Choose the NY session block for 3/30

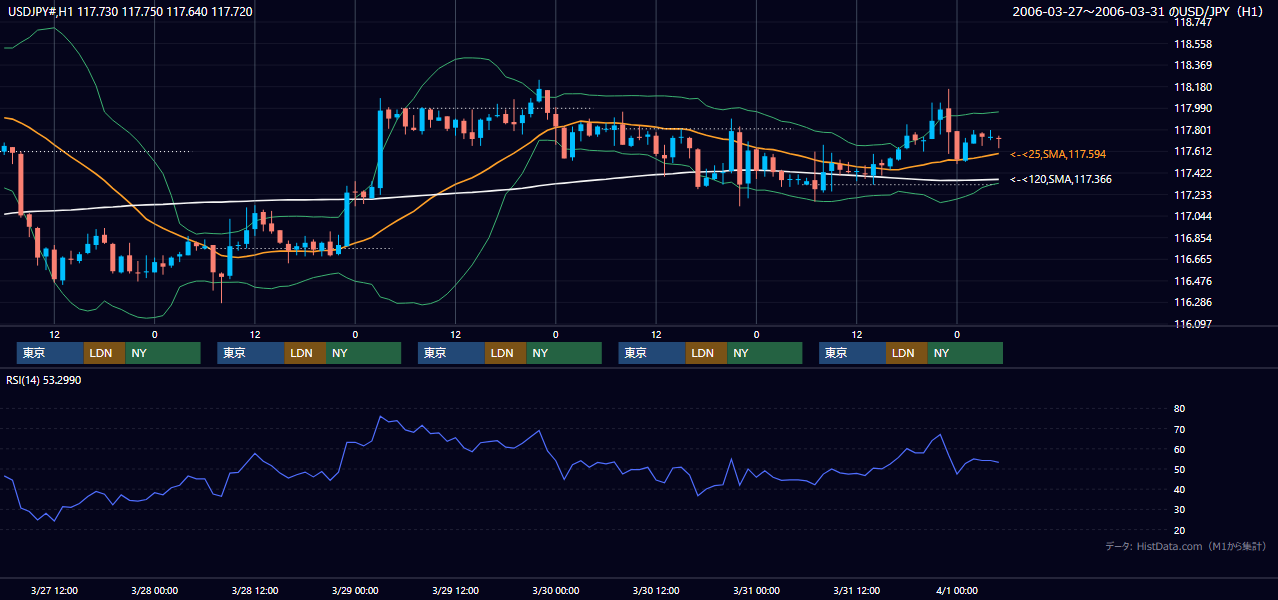765,353
